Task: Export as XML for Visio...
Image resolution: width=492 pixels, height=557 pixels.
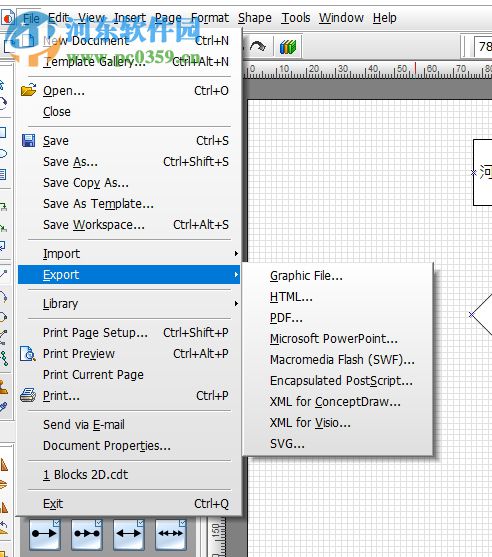Action: pos(337,422)
